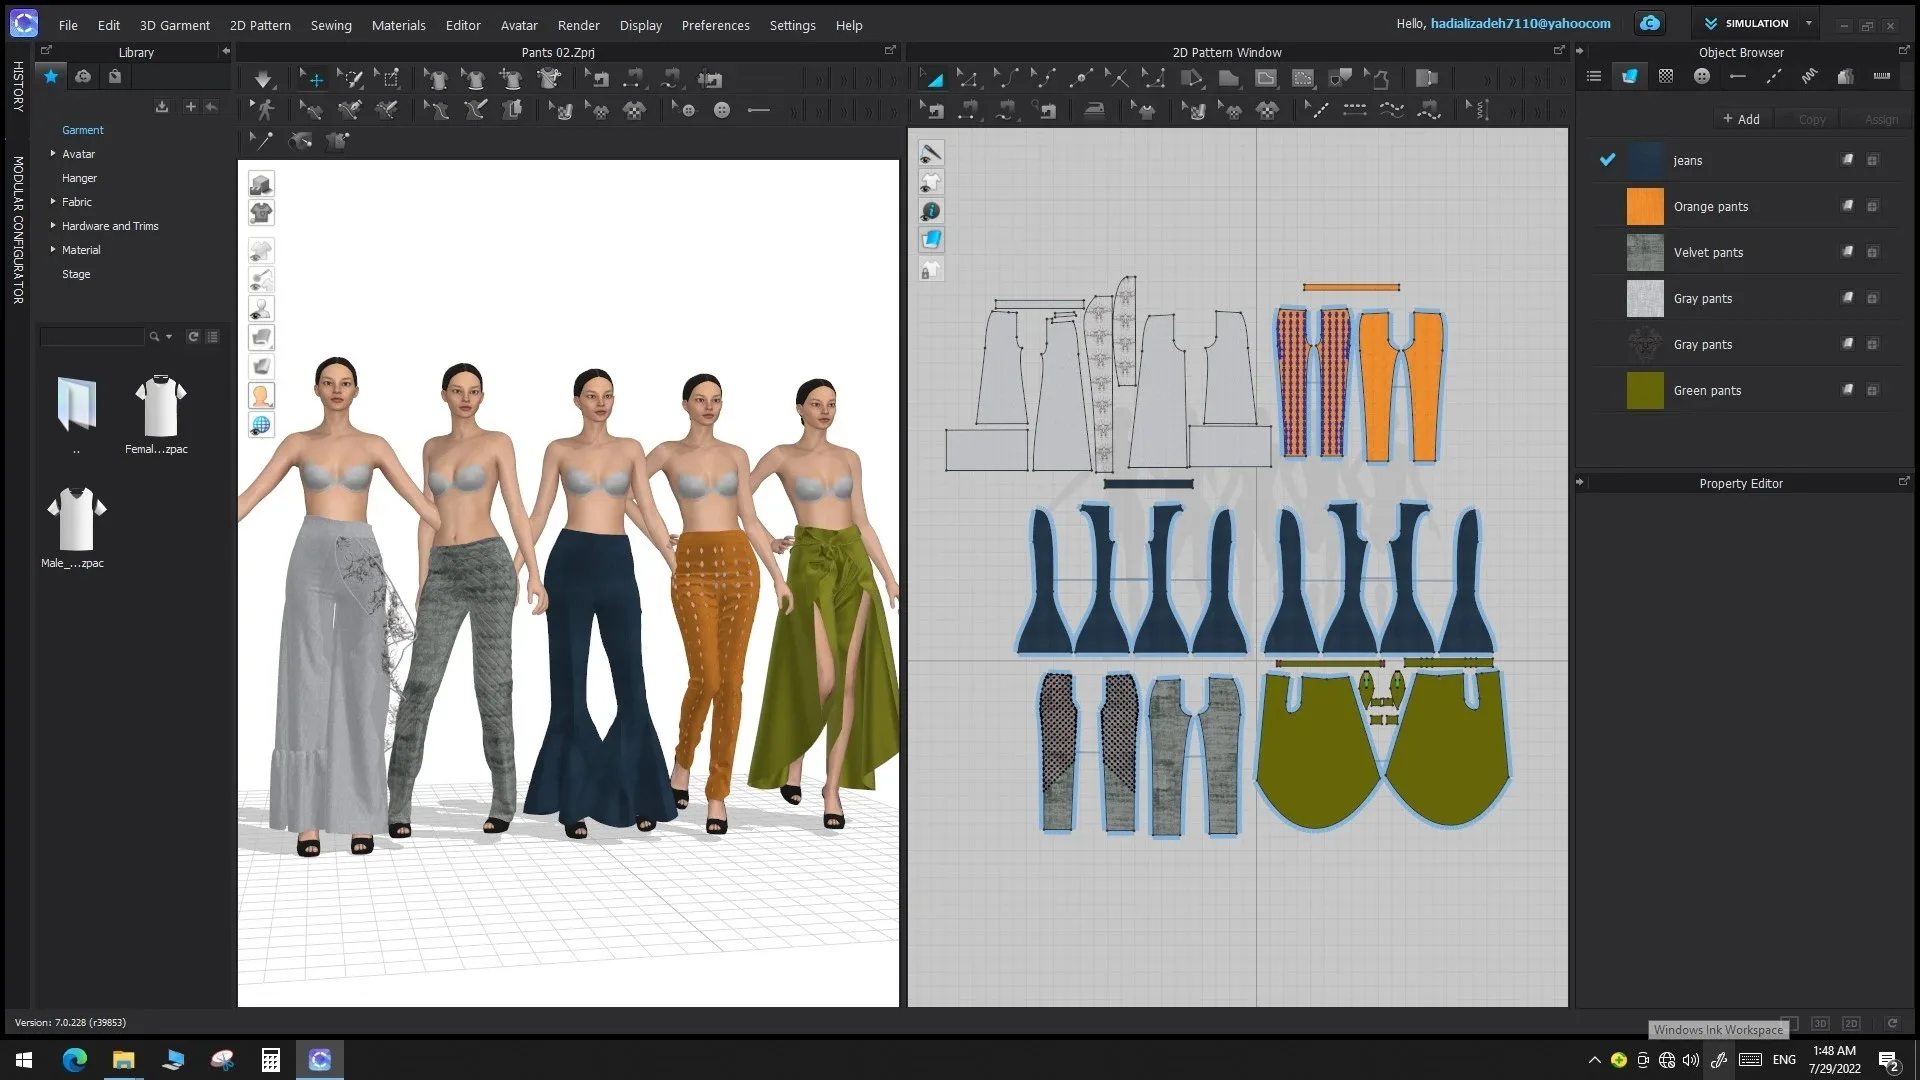Open the Button tab in Object Browser

1702,76
